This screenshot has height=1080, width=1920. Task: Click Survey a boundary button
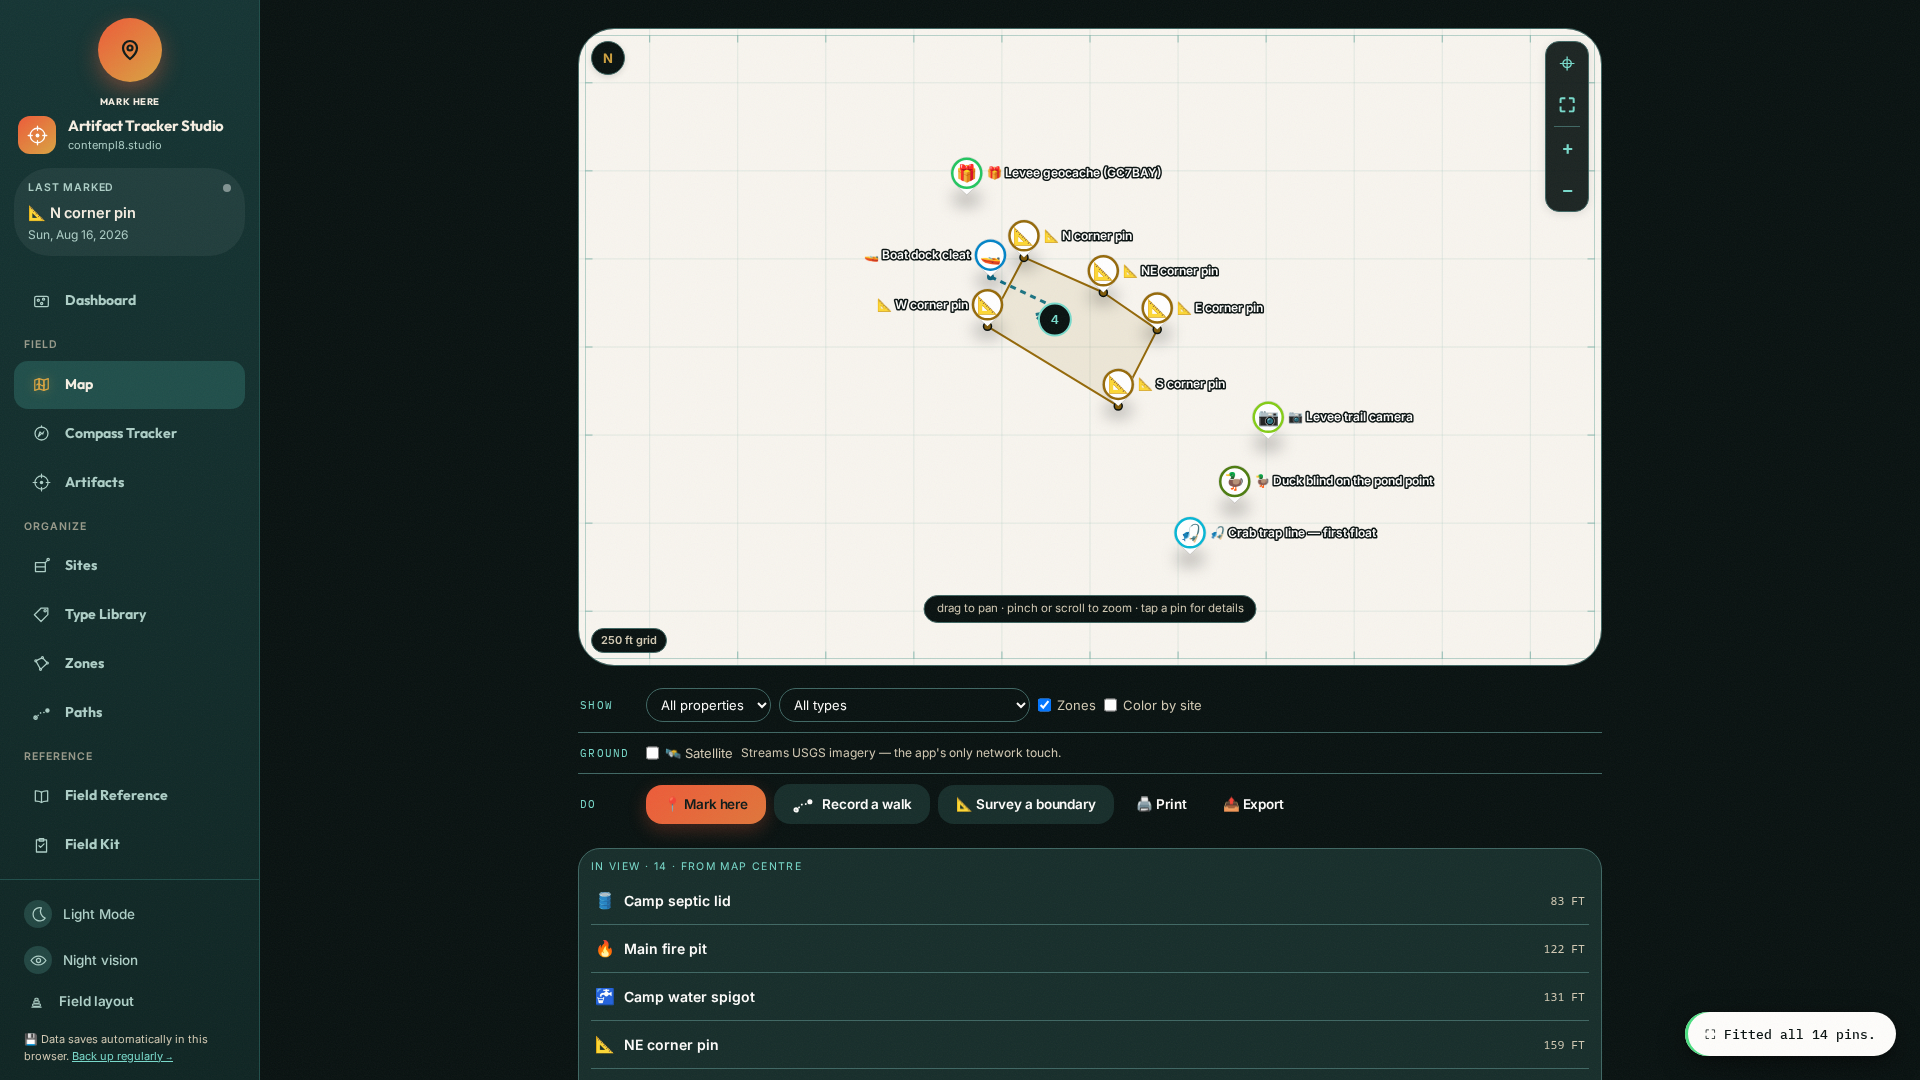coord(1026,804)
